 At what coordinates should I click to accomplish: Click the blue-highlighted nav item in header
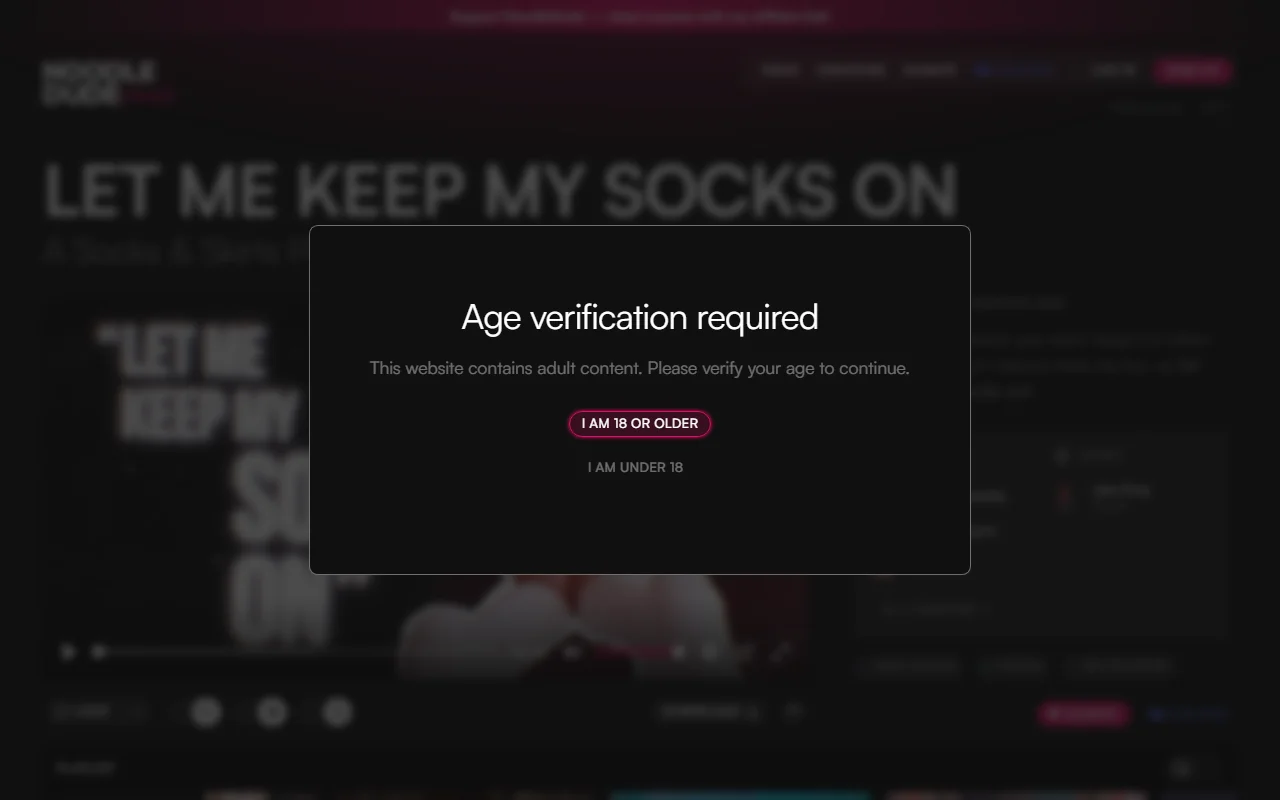[x=1014, y=70]
